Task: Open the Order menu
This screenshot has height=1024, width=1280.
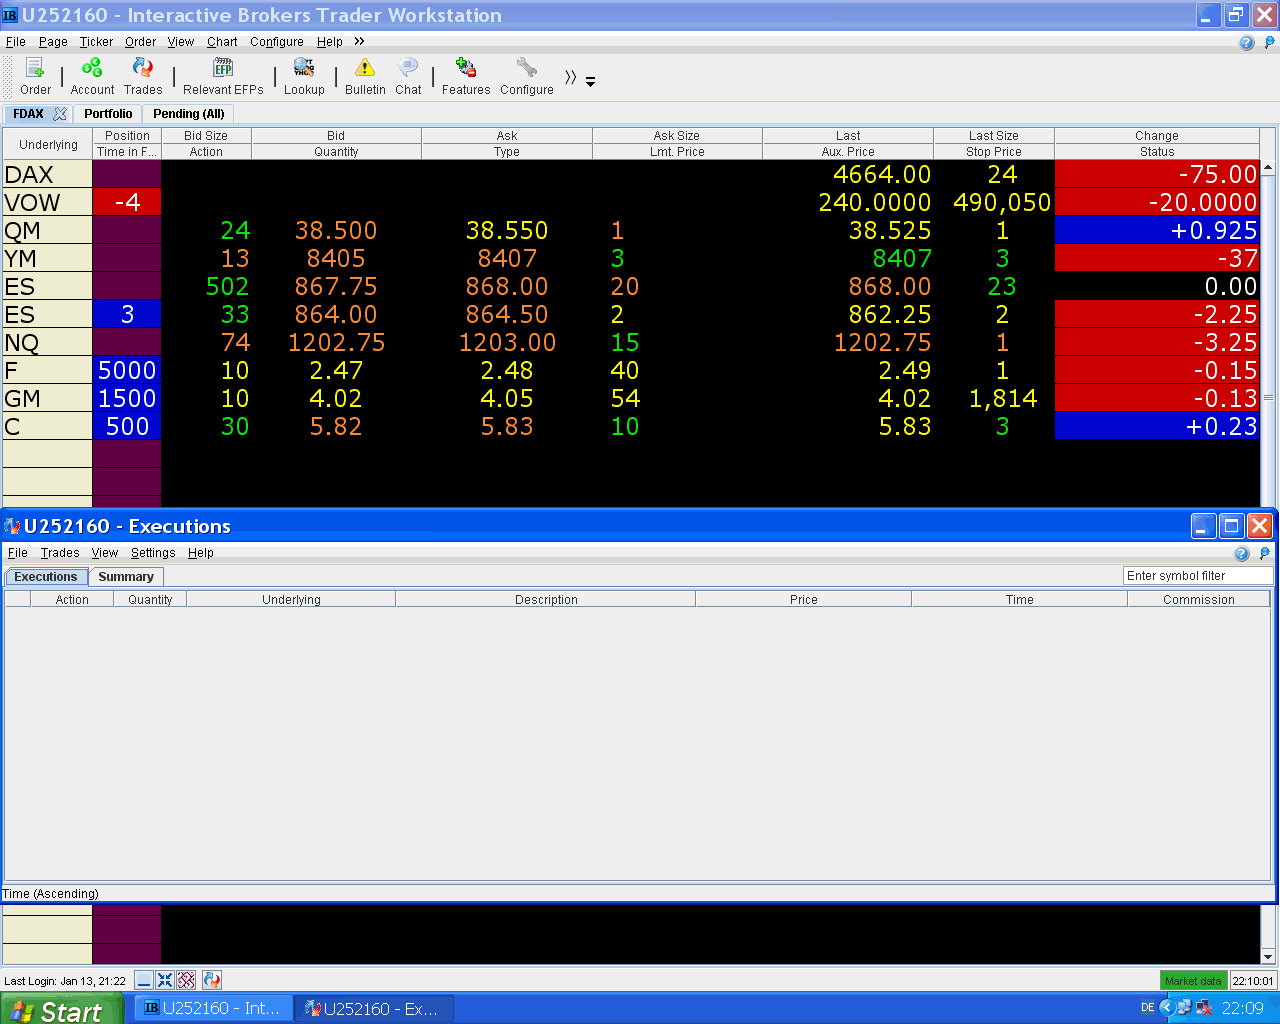Action: click(x=140, y=42)
